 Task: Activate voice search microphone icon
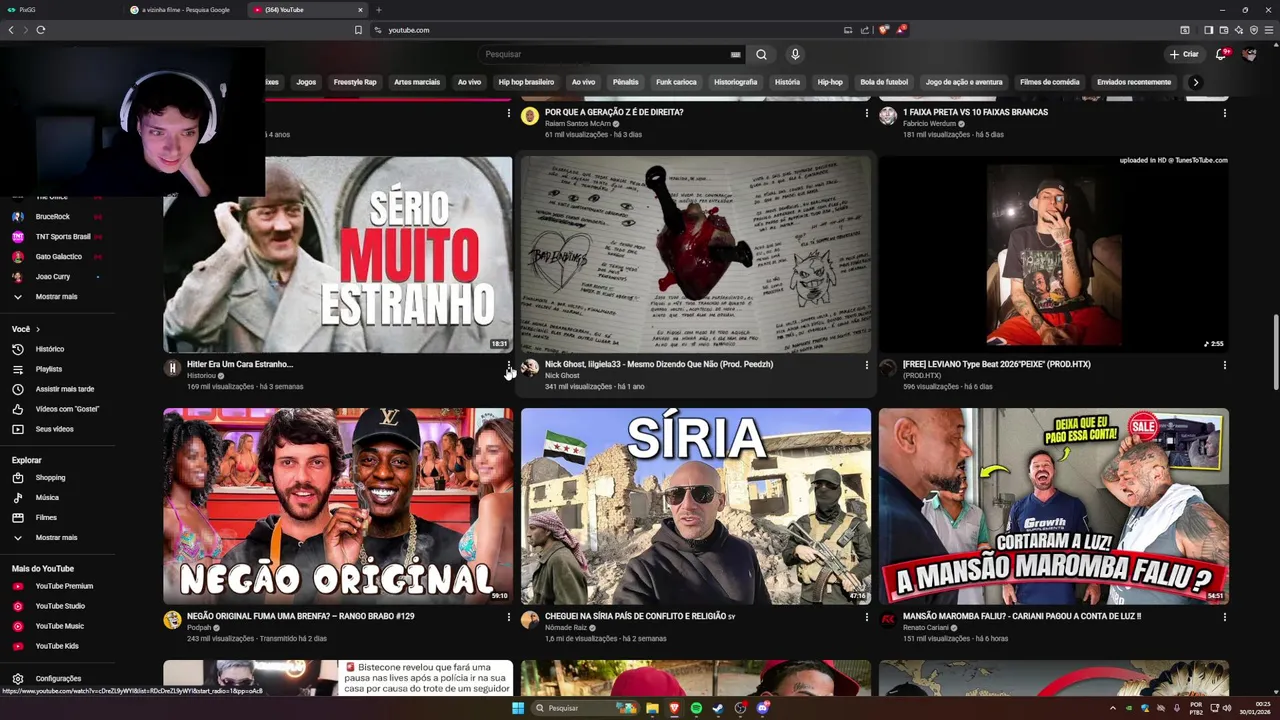[x=795, y=54]
